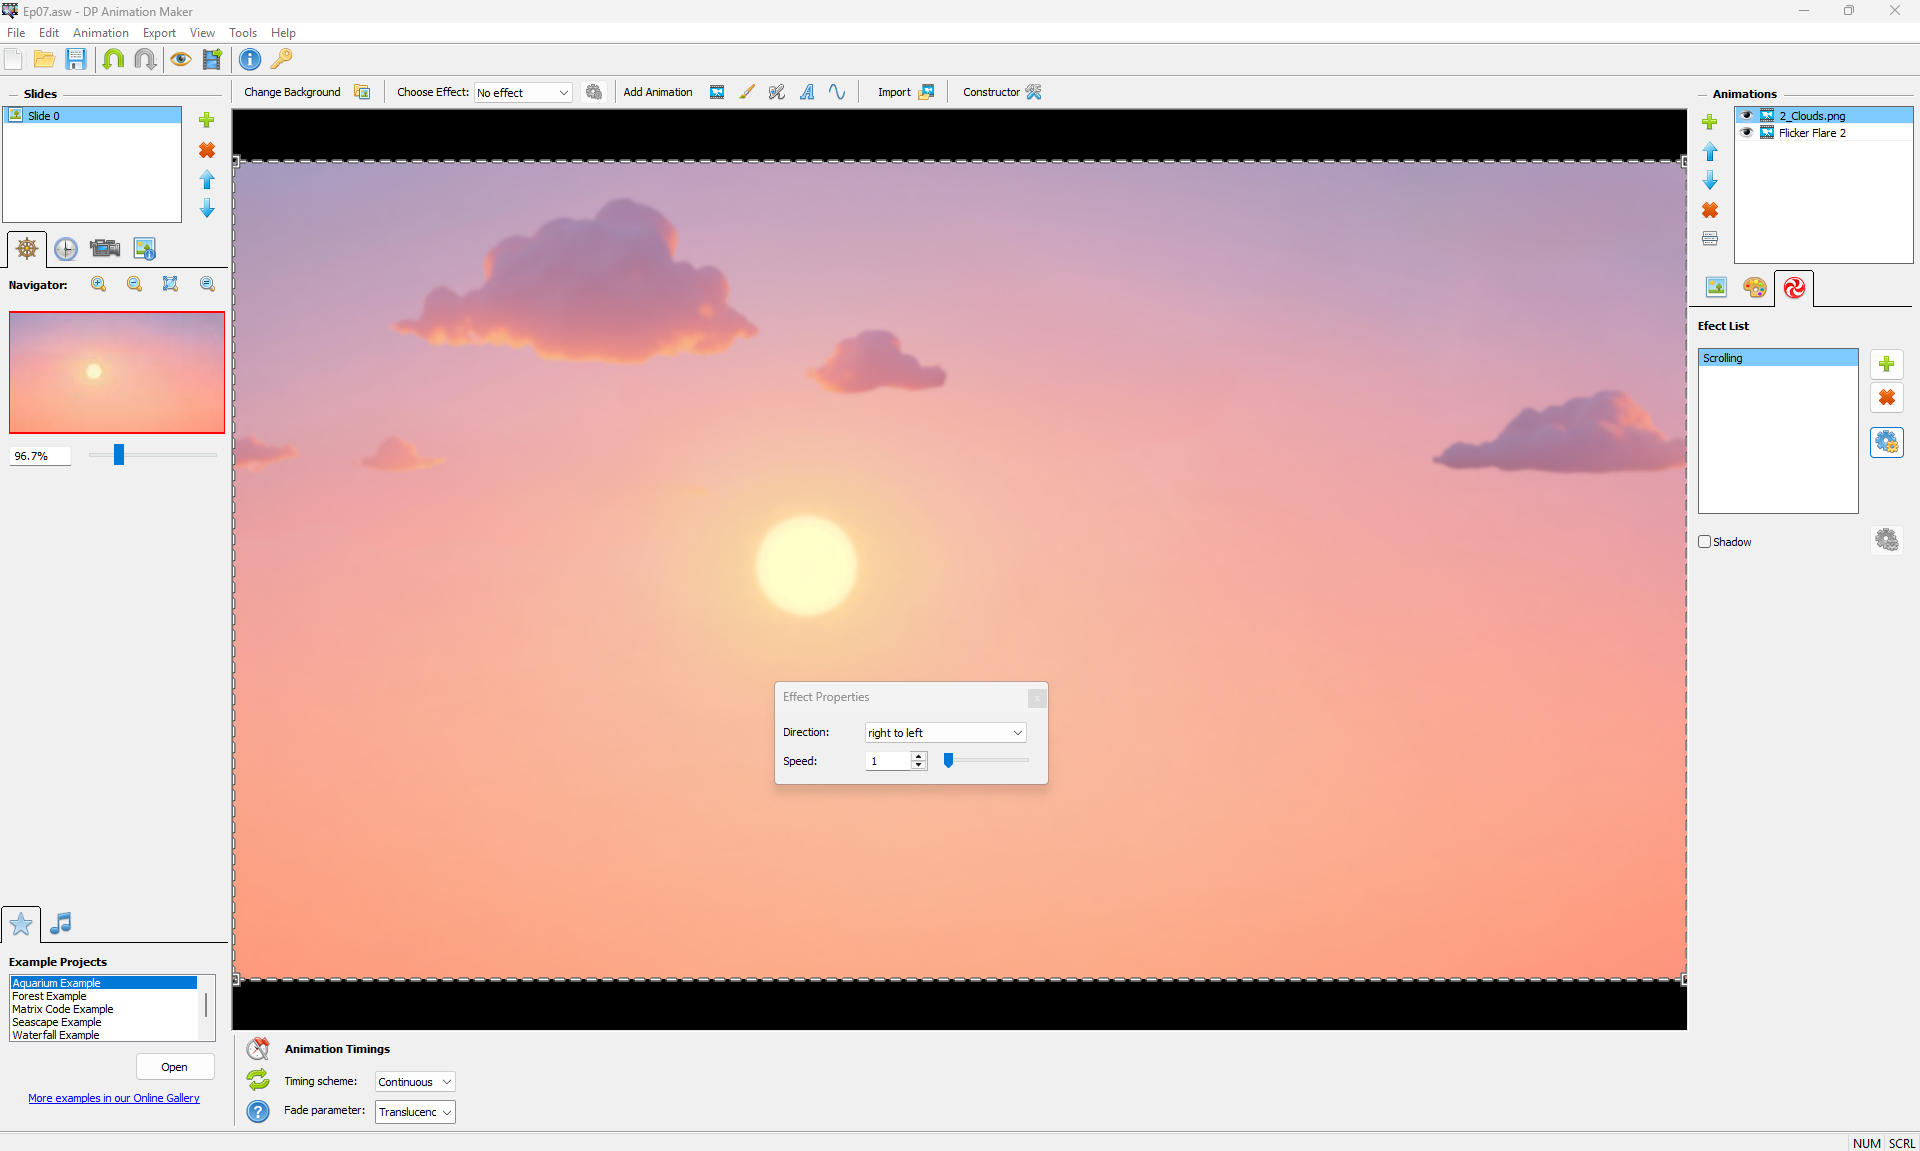Click the Preview eye toolbar icon
The height and width of the screenshot is (1151, 1920).
(x=180, y=59)
